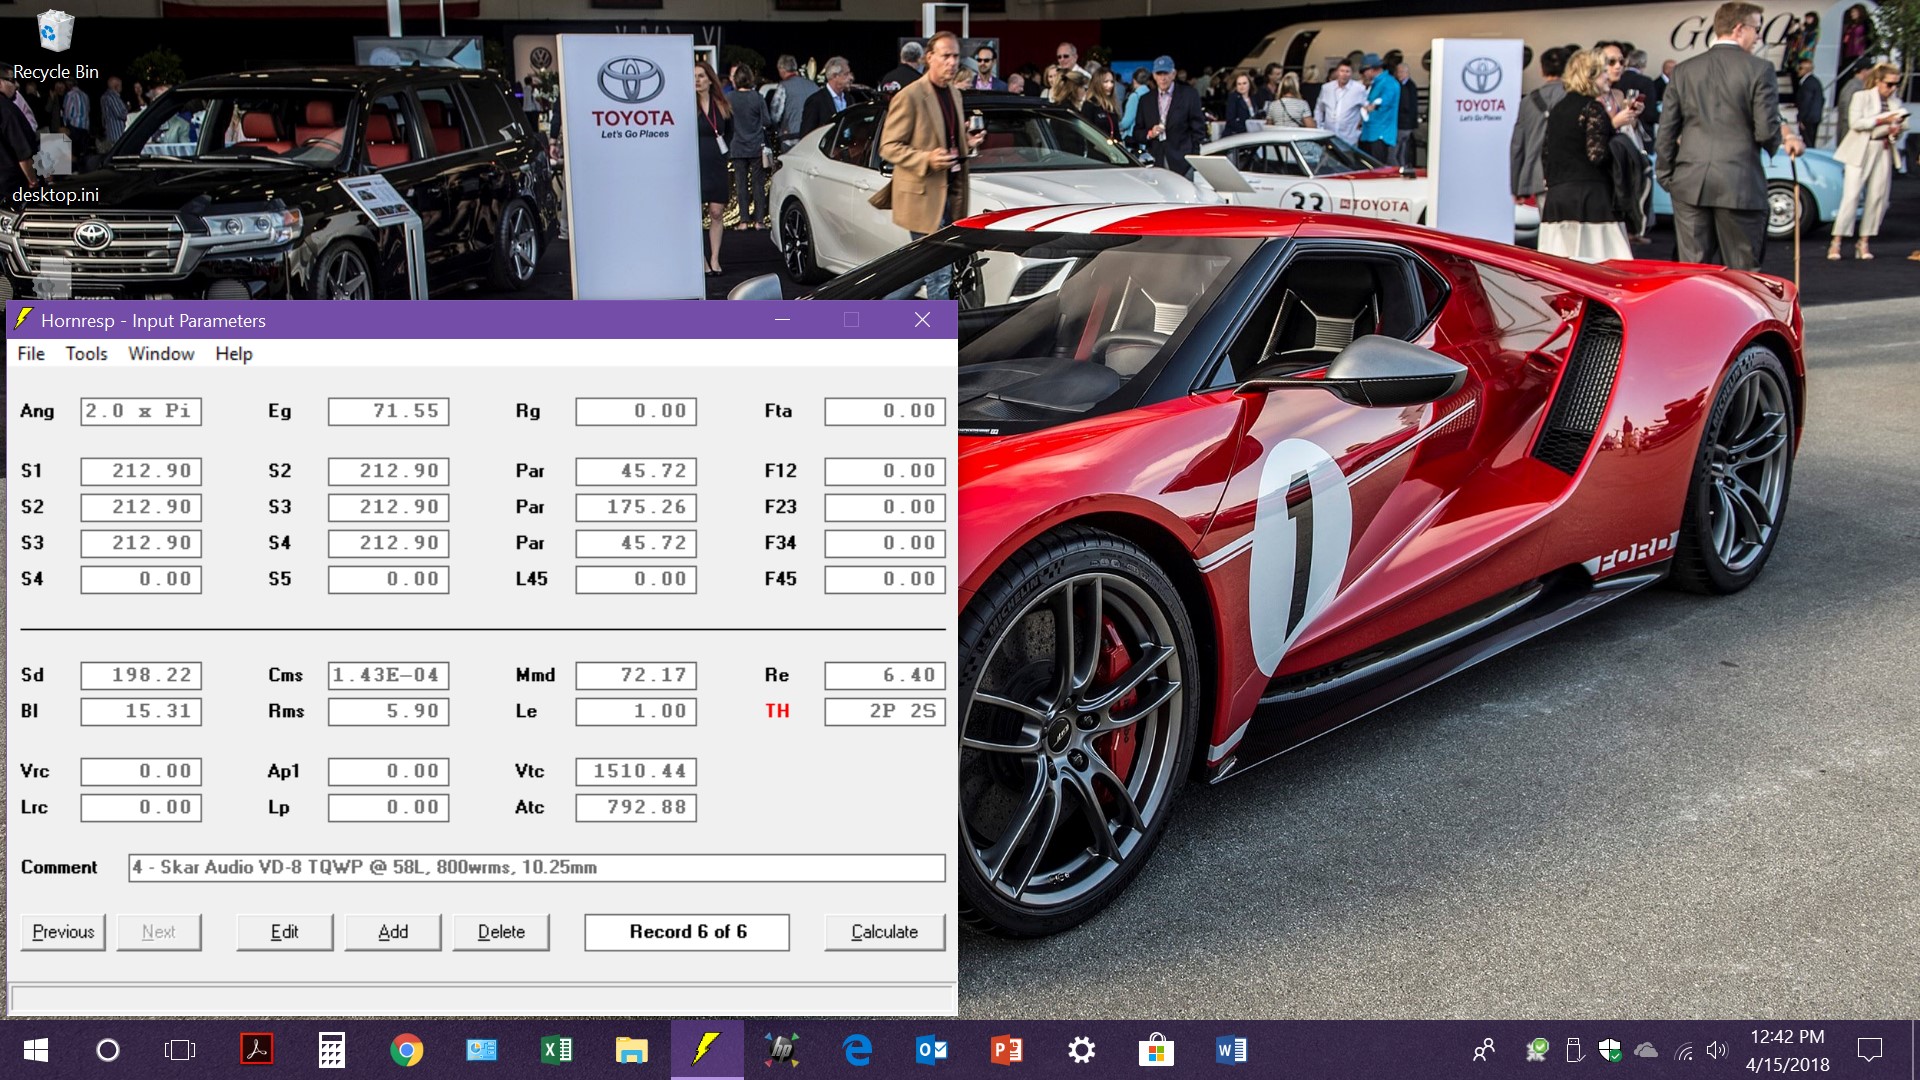Select the Sd field 198.22
1920x1080 pixels.
tap(141, 675)
